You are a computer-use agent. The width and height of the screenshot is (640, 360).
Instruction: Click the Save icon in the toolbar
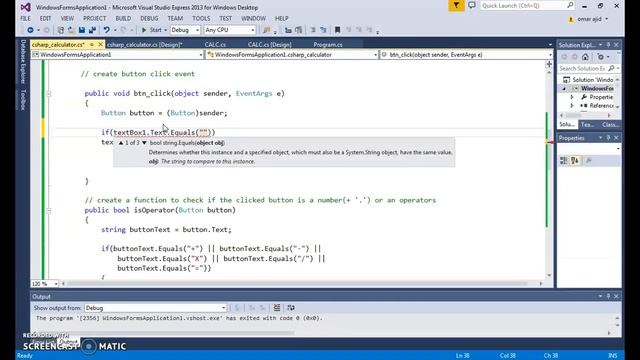click(x=82, y=30)
